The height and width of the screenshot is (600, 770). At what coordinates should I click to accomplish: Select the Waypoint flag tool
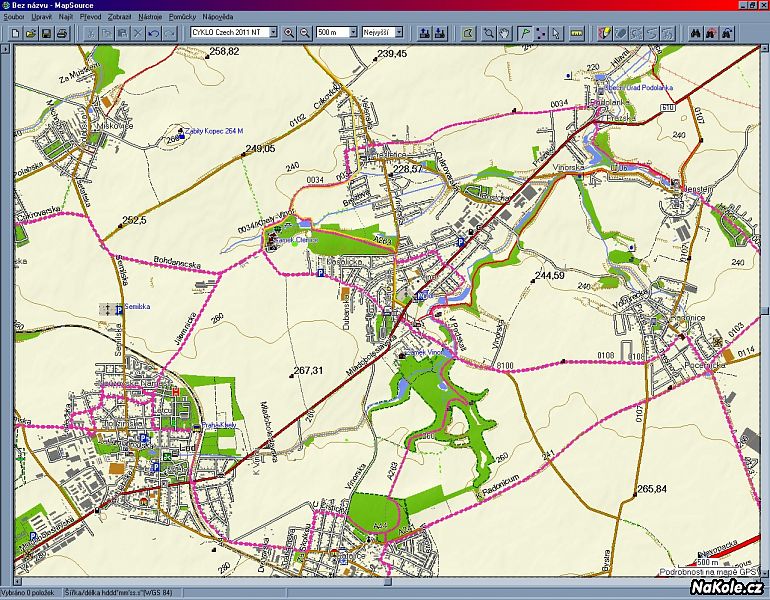tap(525, 33)
